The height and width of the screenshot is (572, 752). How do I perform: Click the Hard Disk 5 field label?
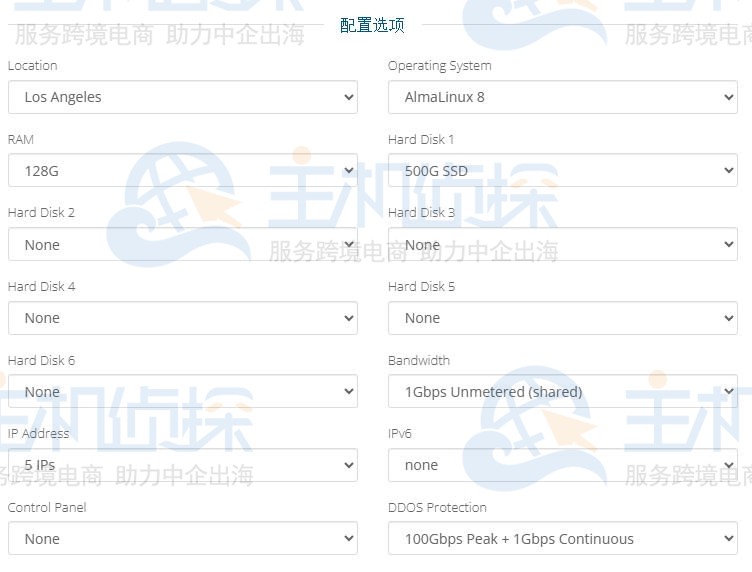[422, 287]
